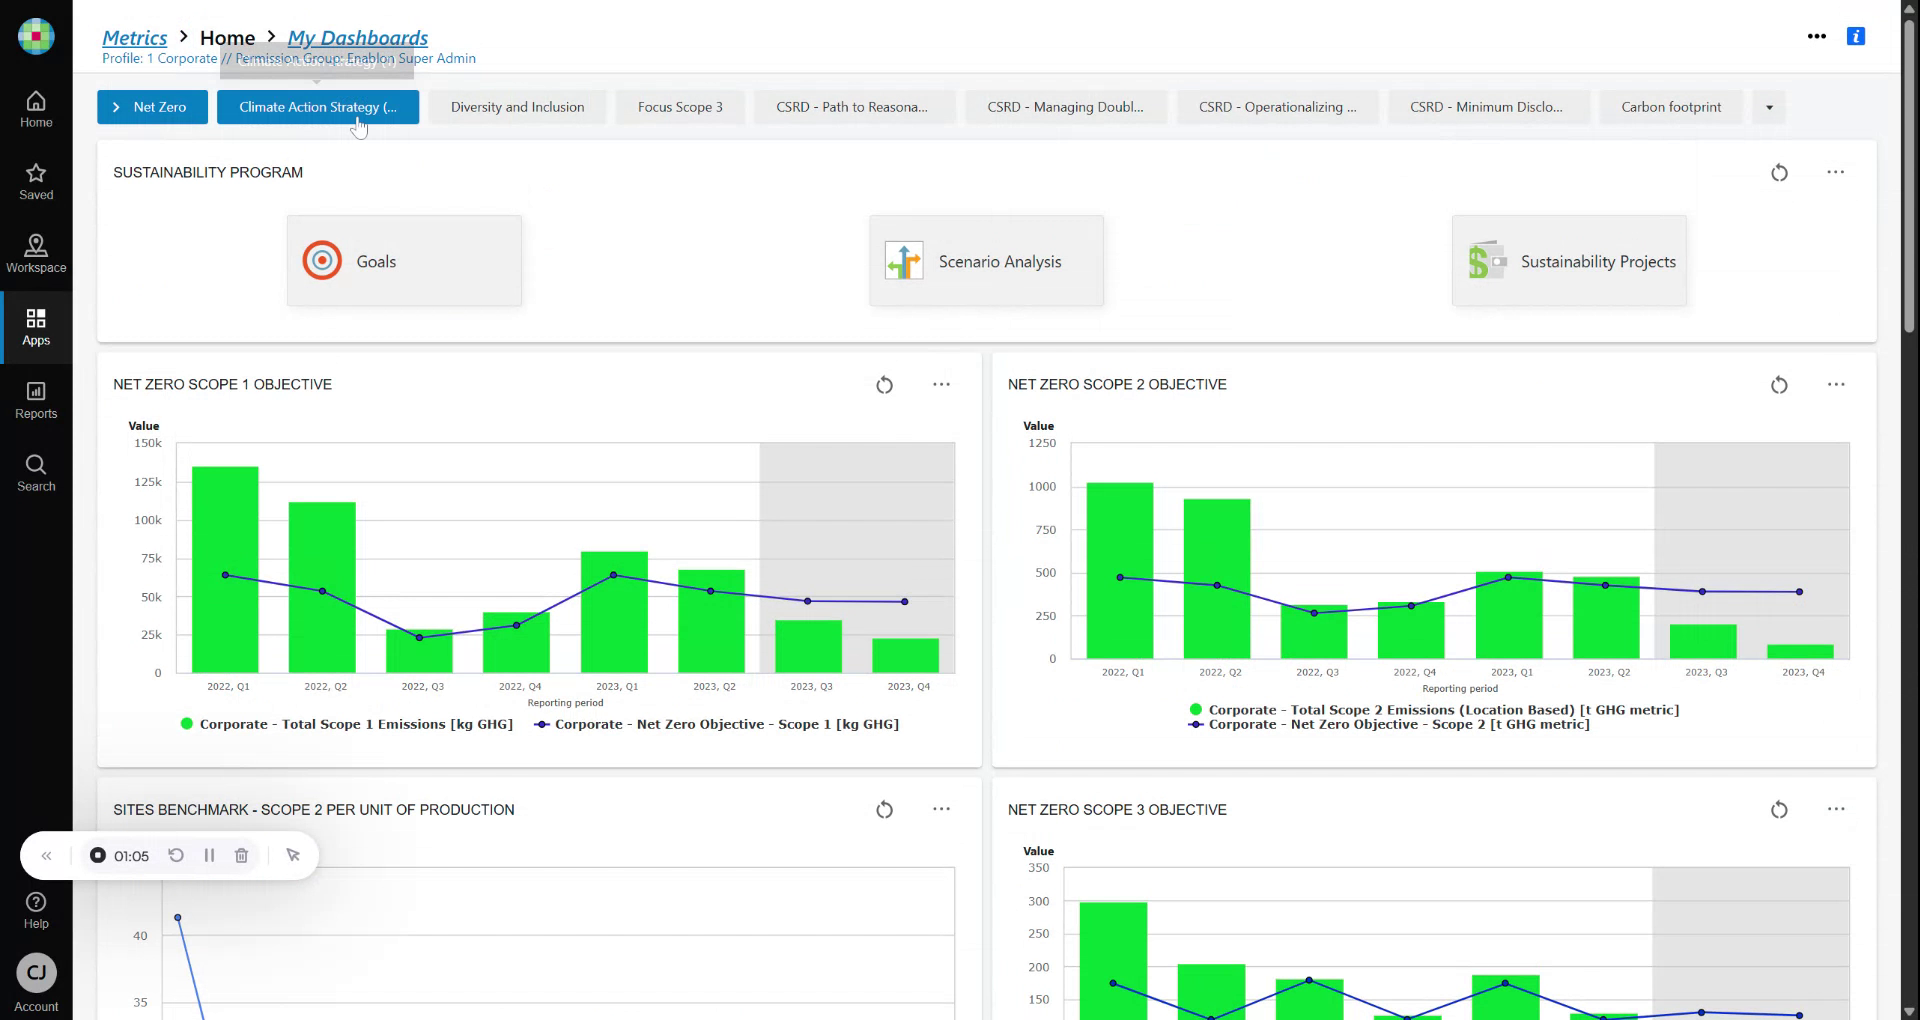The height and width of the screenshot is (1020, 1920).
Task: Collapse the recorder toolbar with double chevron
Action: [46, 856]
